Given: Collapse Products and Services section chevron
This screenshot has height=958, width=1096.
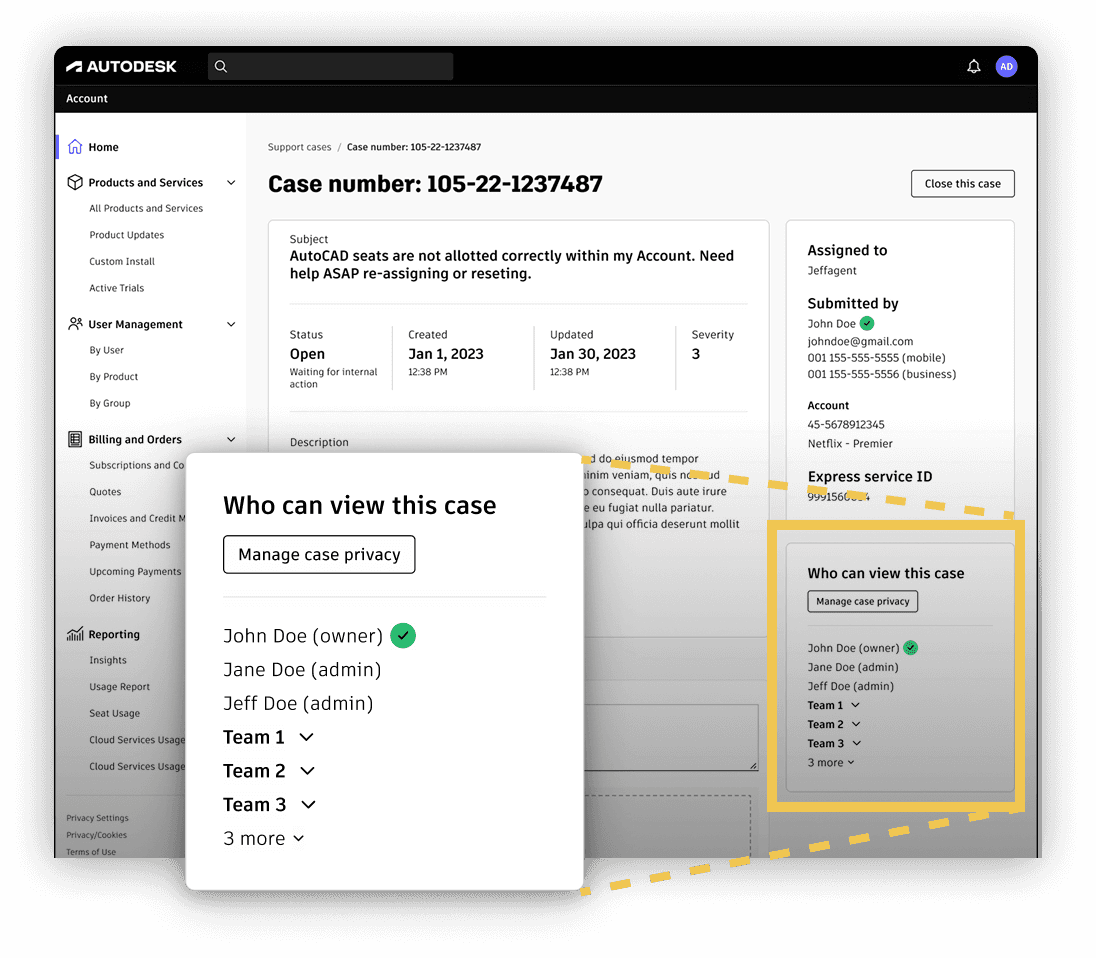Looking at the screenshot, I should (231, 182).
